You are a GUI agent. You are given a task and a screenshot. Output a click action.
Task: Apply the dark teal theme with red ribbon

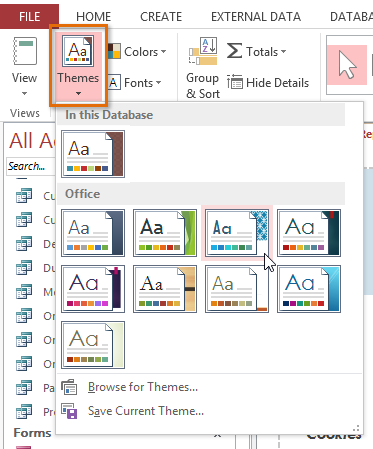pos(309,233)
